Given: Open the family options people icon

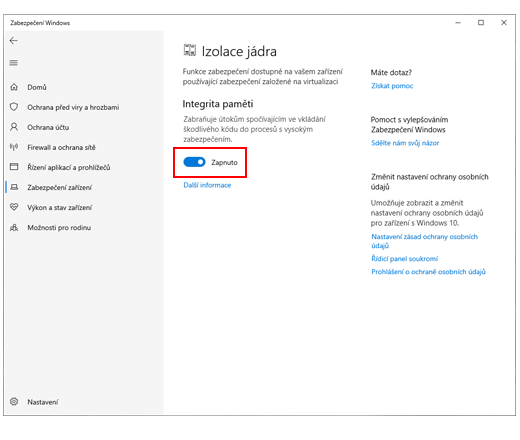Looking at the screenshot, I should click(14, 228).
